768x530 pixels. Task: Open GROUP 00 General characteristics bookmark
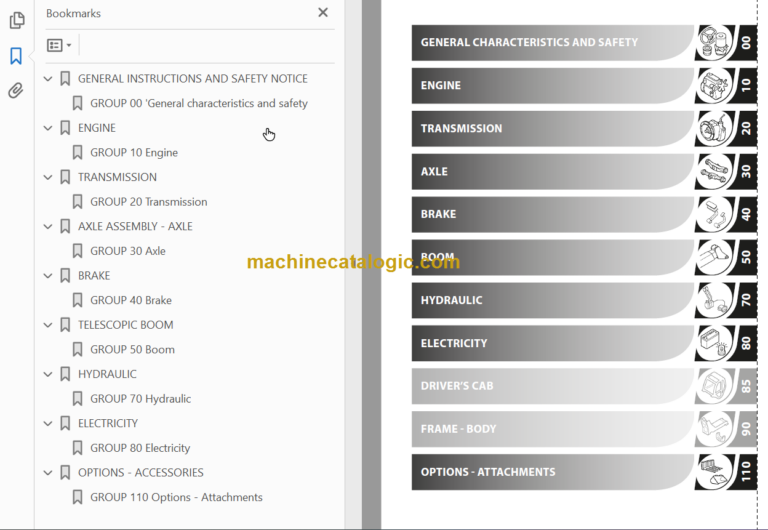pyautogui.click(x=199, y=103)
